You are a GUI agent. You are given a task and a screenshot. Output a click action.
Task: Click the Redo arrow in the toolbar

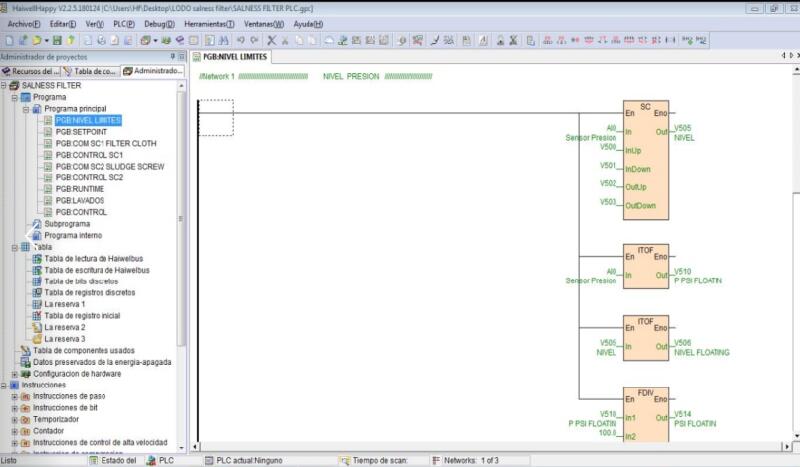click(x=255, y=40)
